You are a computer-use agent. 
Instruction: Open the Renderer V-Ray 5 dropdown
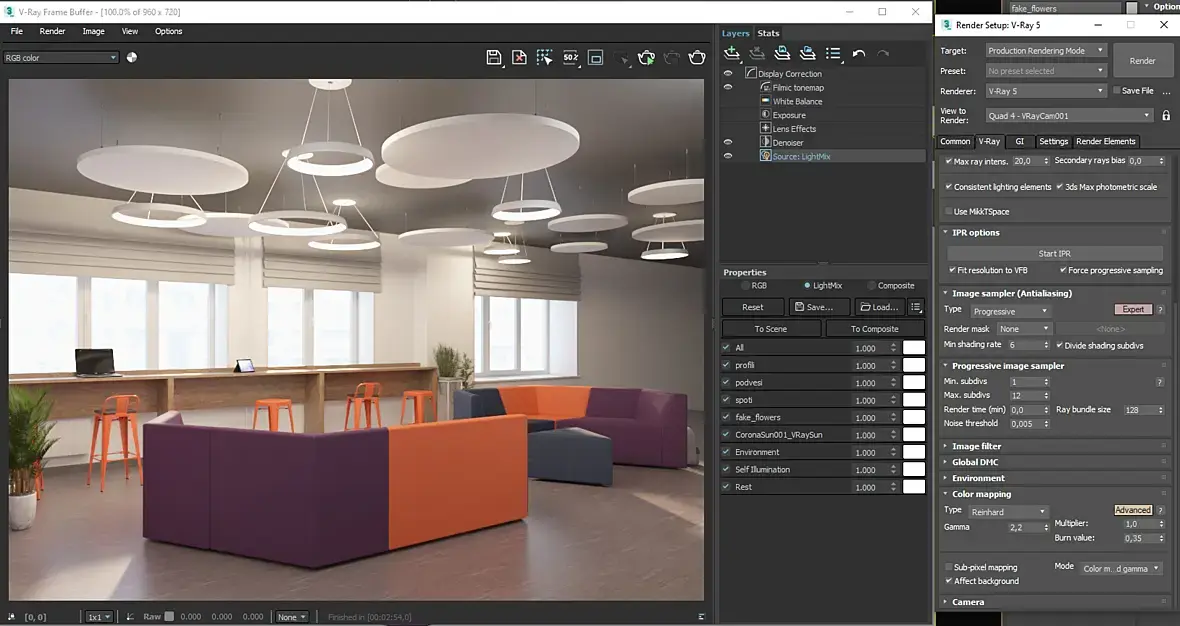tap(1045, 91)
